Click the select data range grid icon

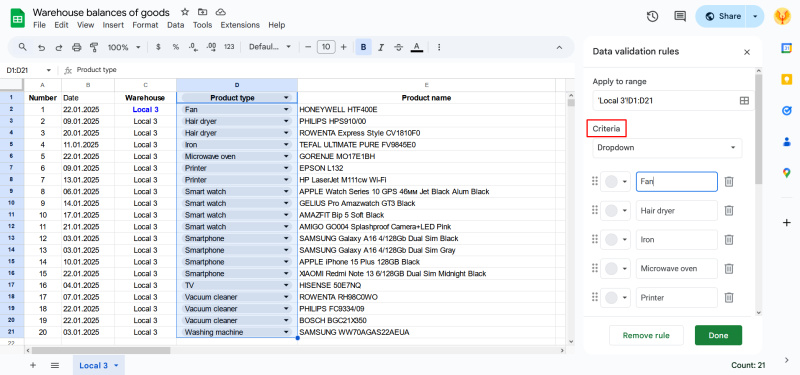744,101
